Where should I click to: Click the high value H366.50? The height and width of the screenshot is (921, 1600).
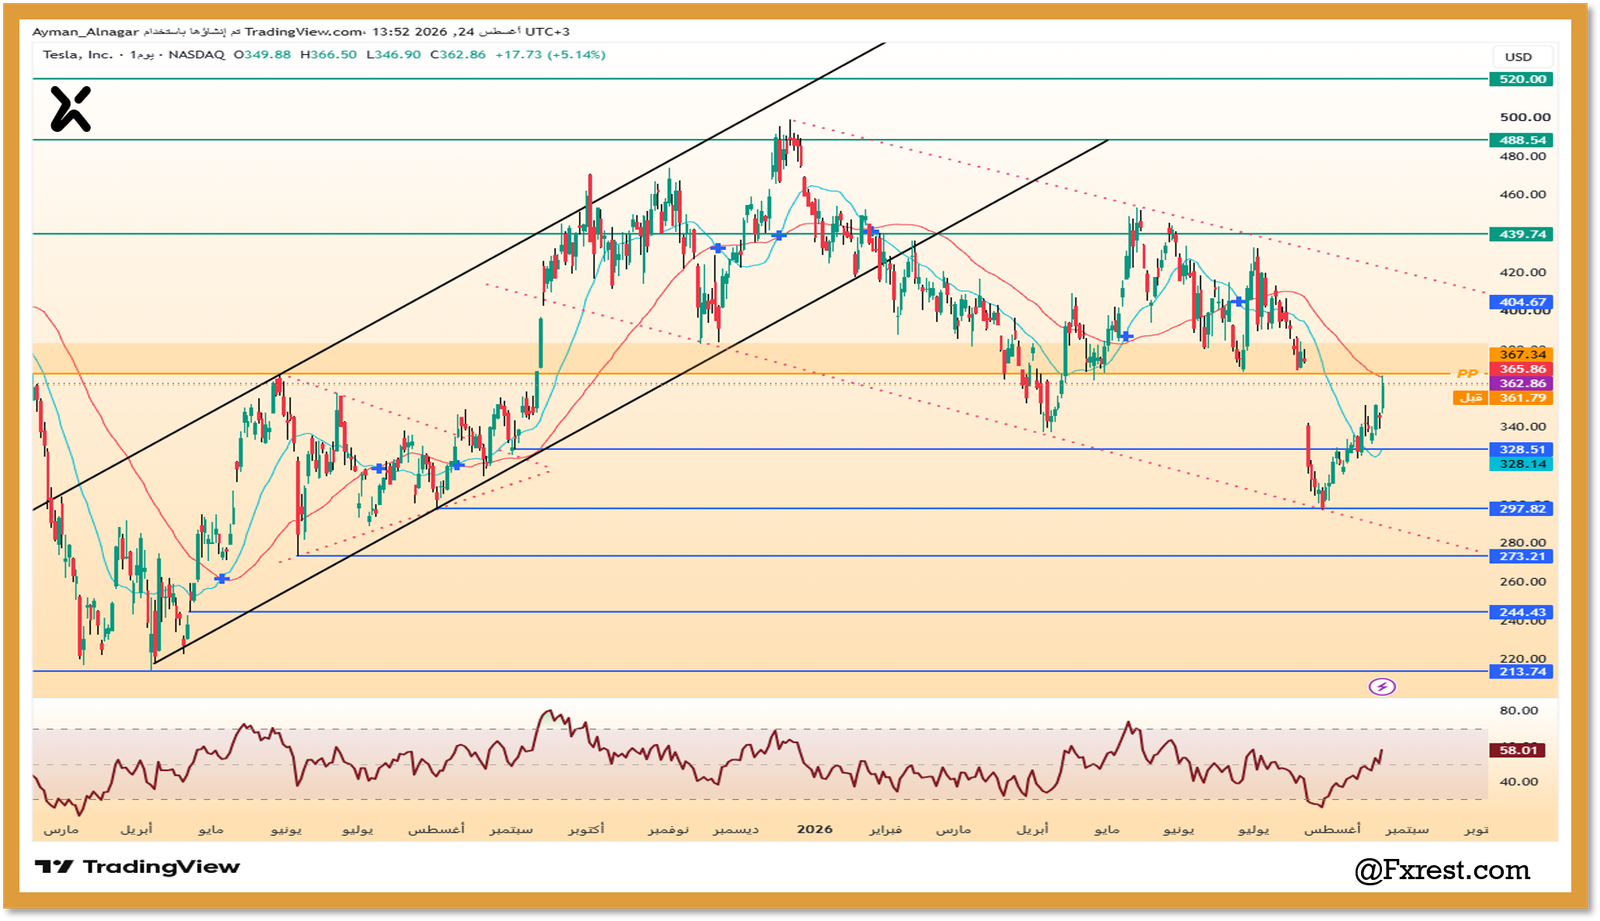[x=328, y=55]
